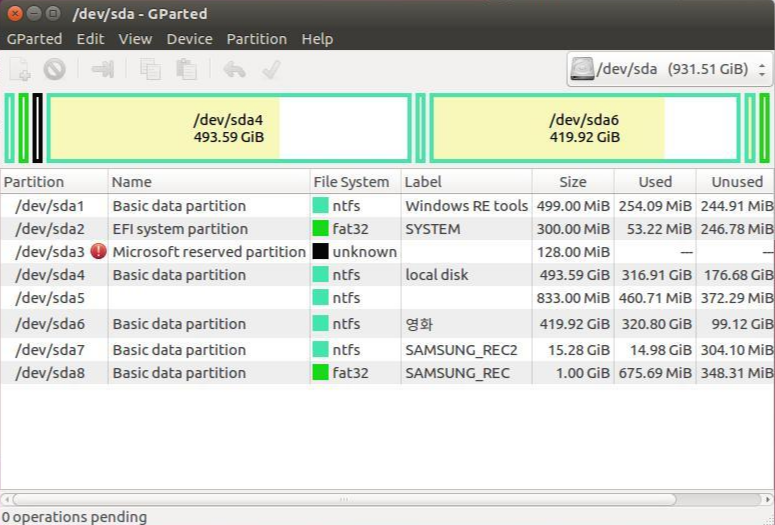Click the '99.12 GiB' unused value
The image size is (775, 525).
pos(742,324)
